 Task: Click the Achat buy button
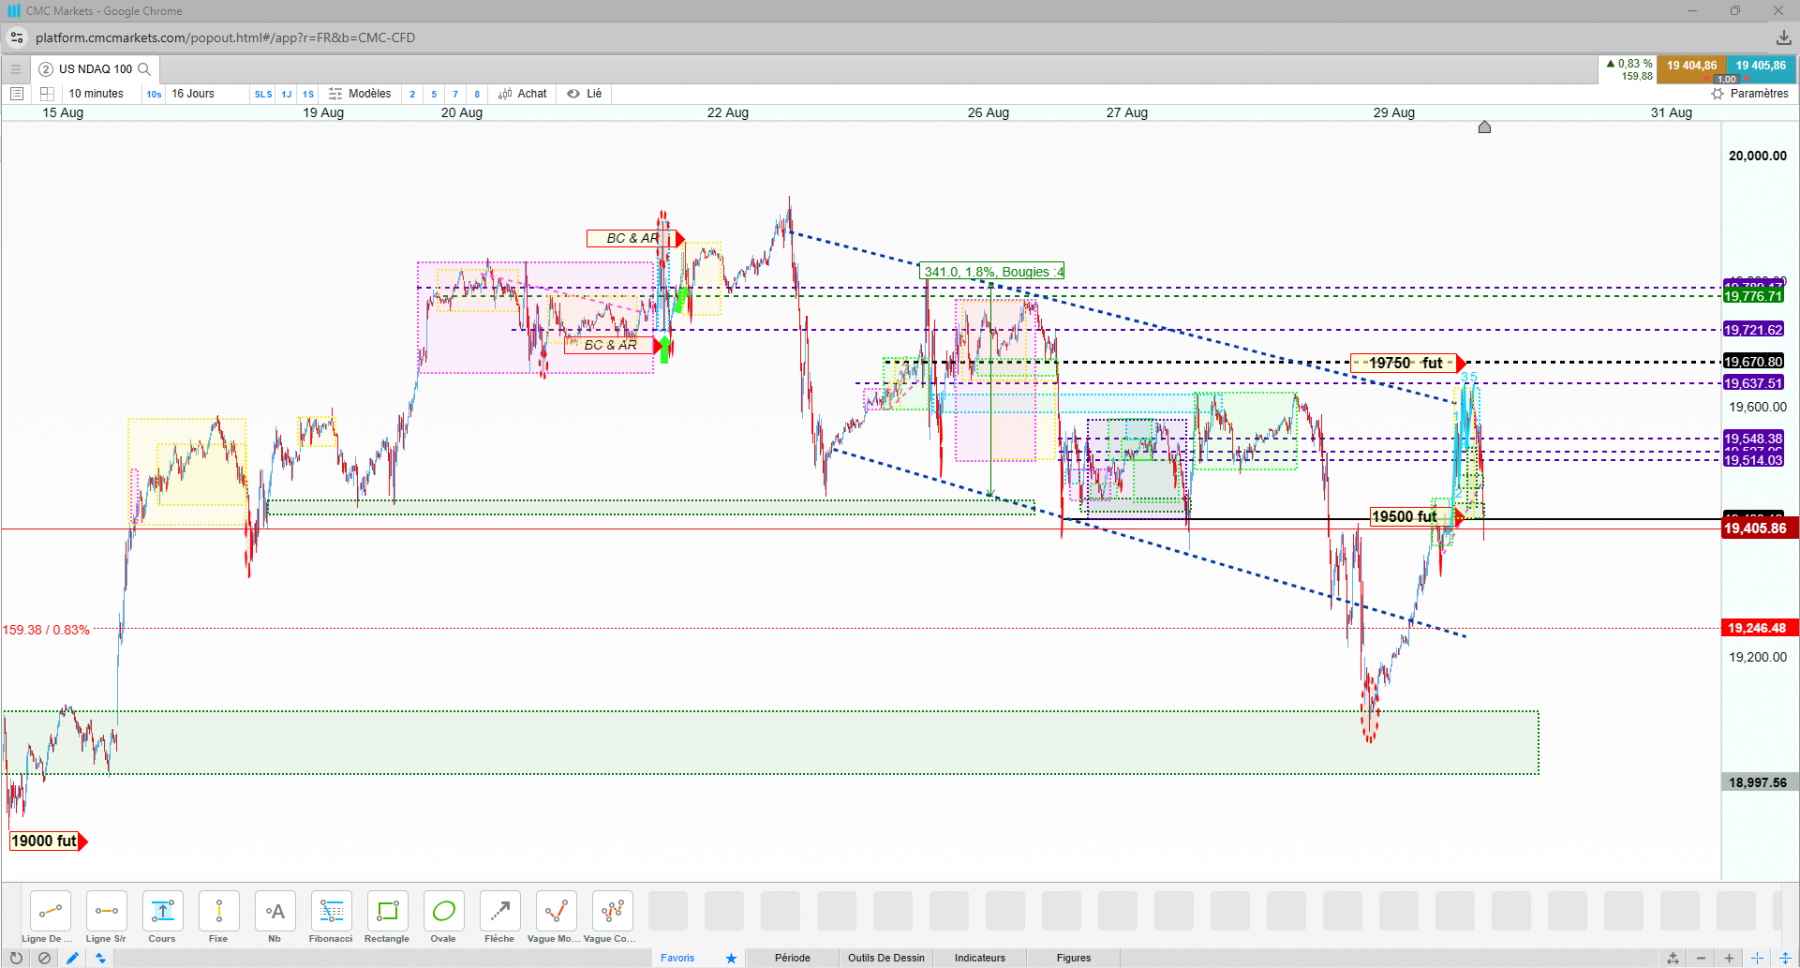[x=523, y=94]
